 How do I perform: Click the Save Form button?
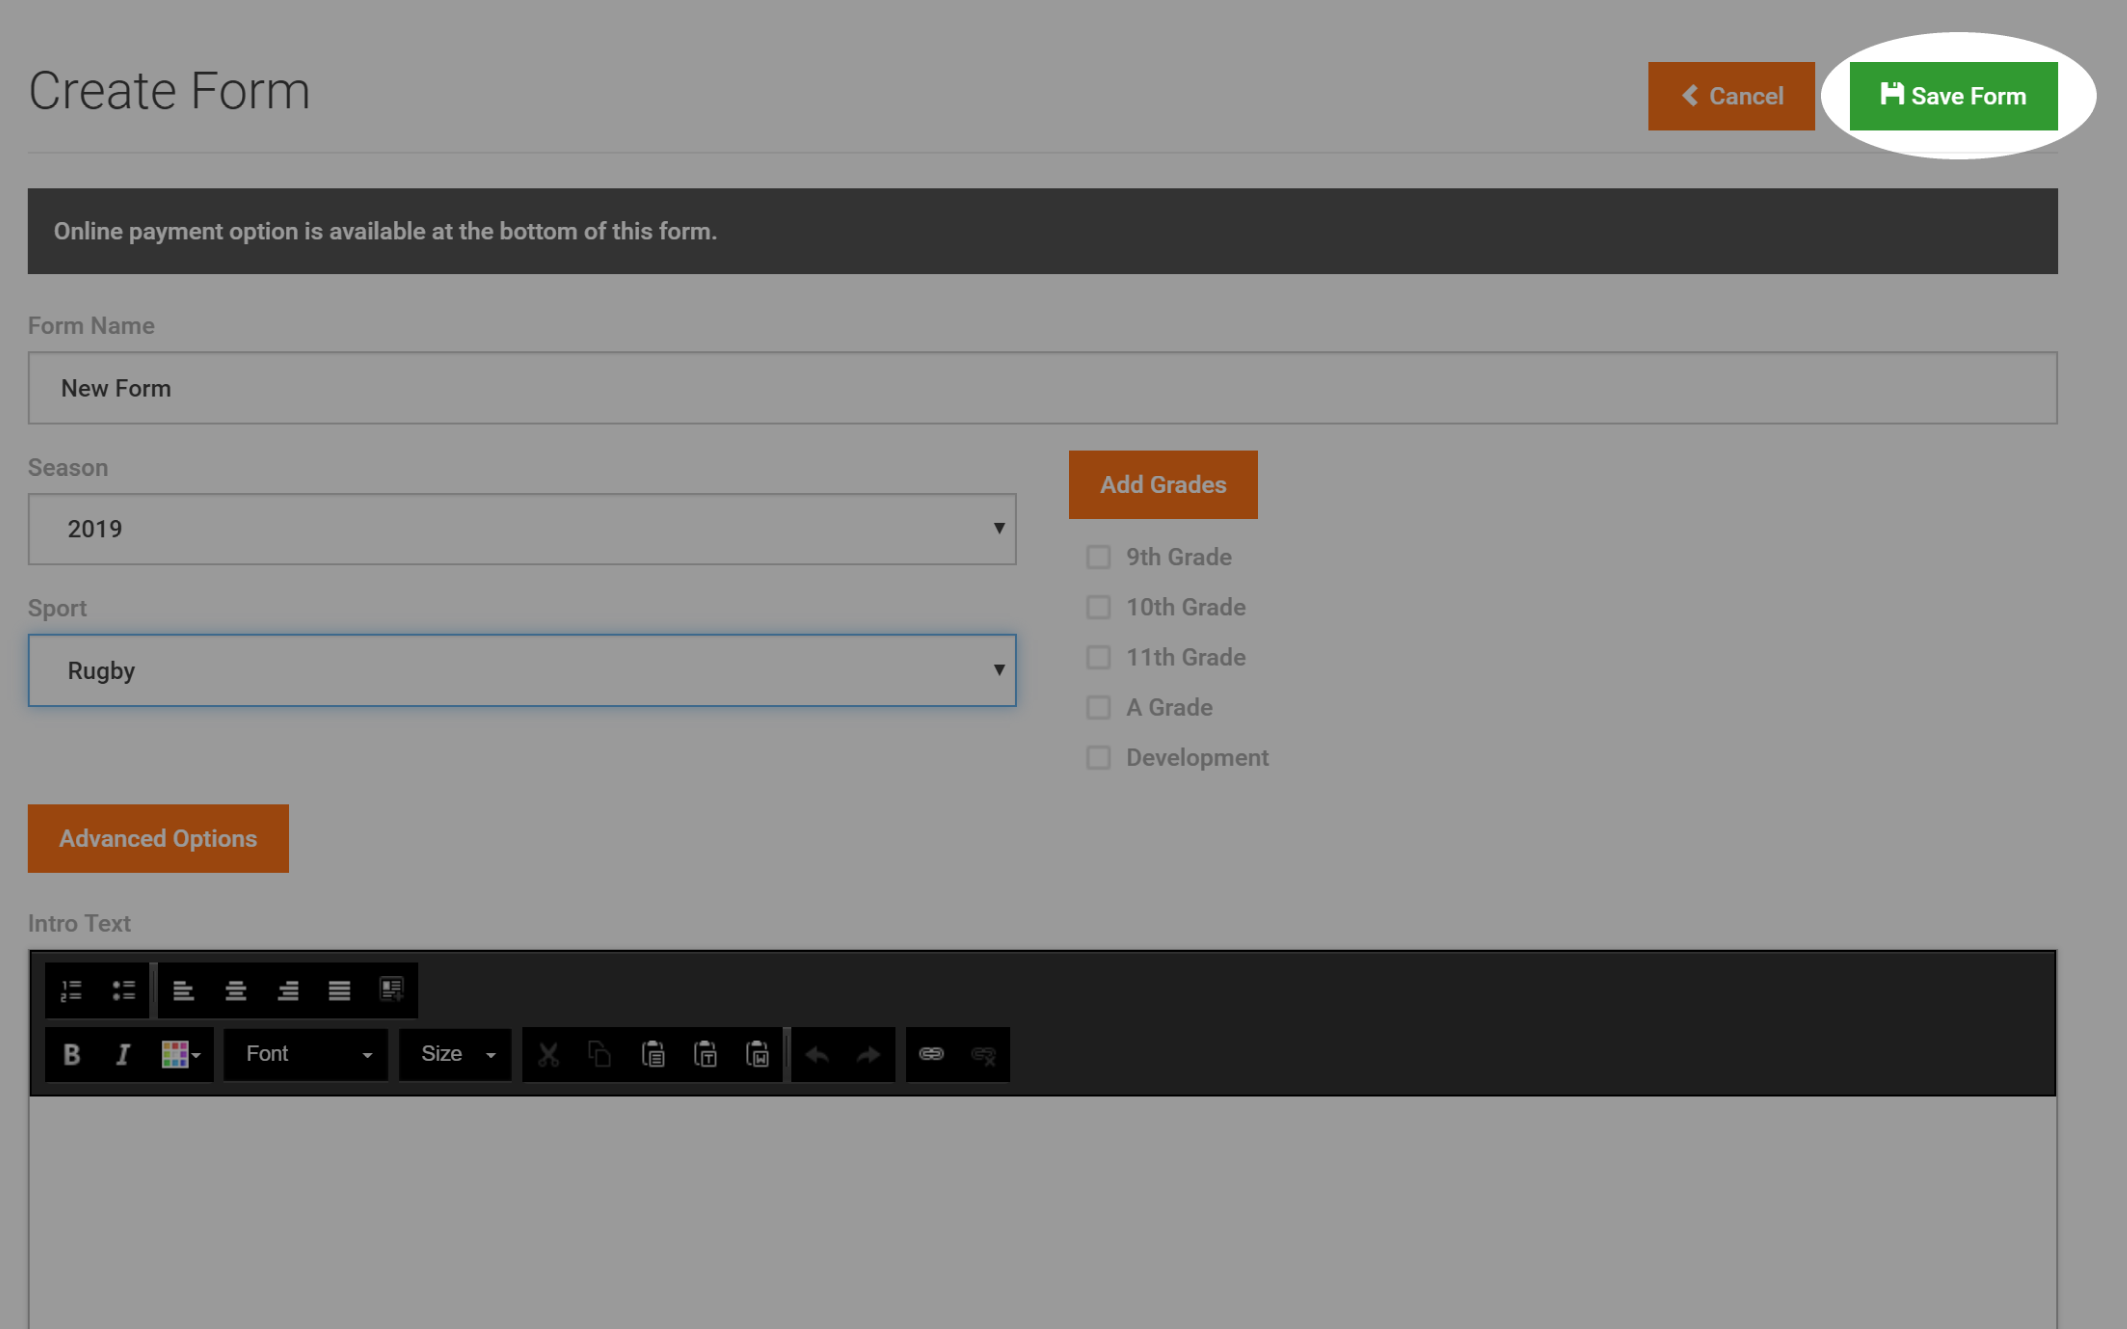[x=1953, y=96]
